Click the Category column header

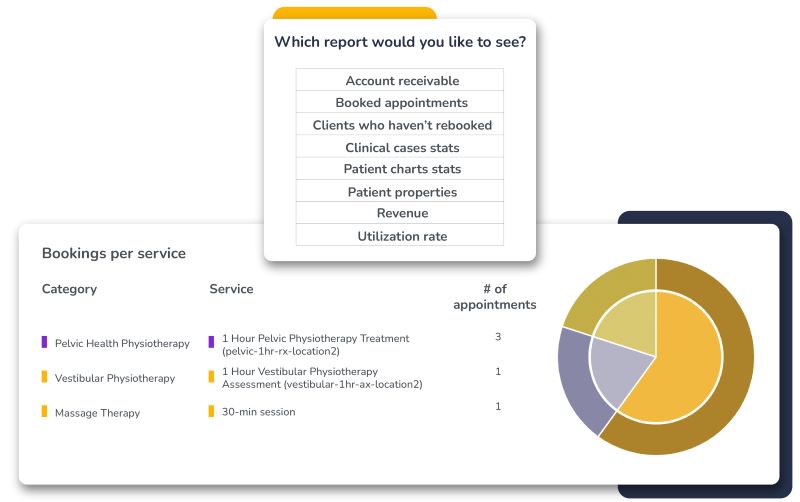(x=69, y=289)
